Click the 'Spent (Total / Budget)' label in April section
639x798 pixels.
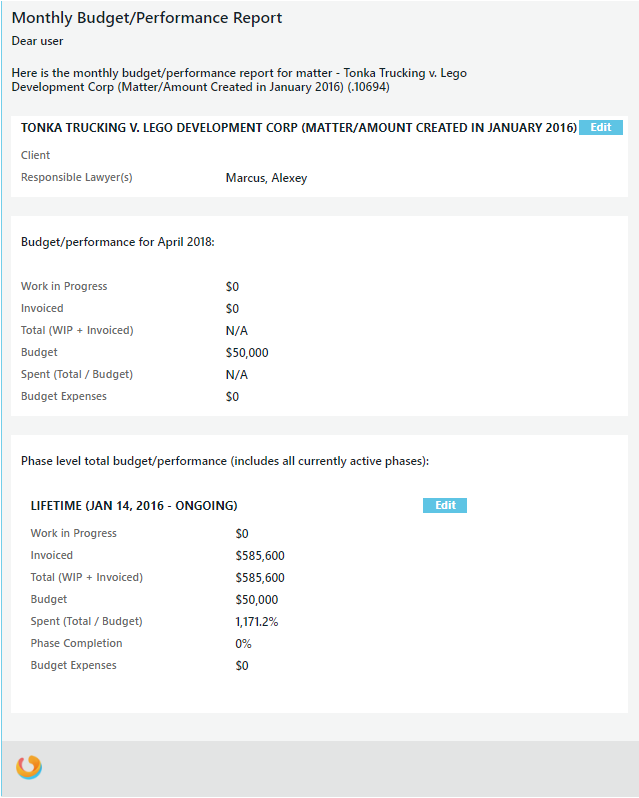[x=77, y=375]
